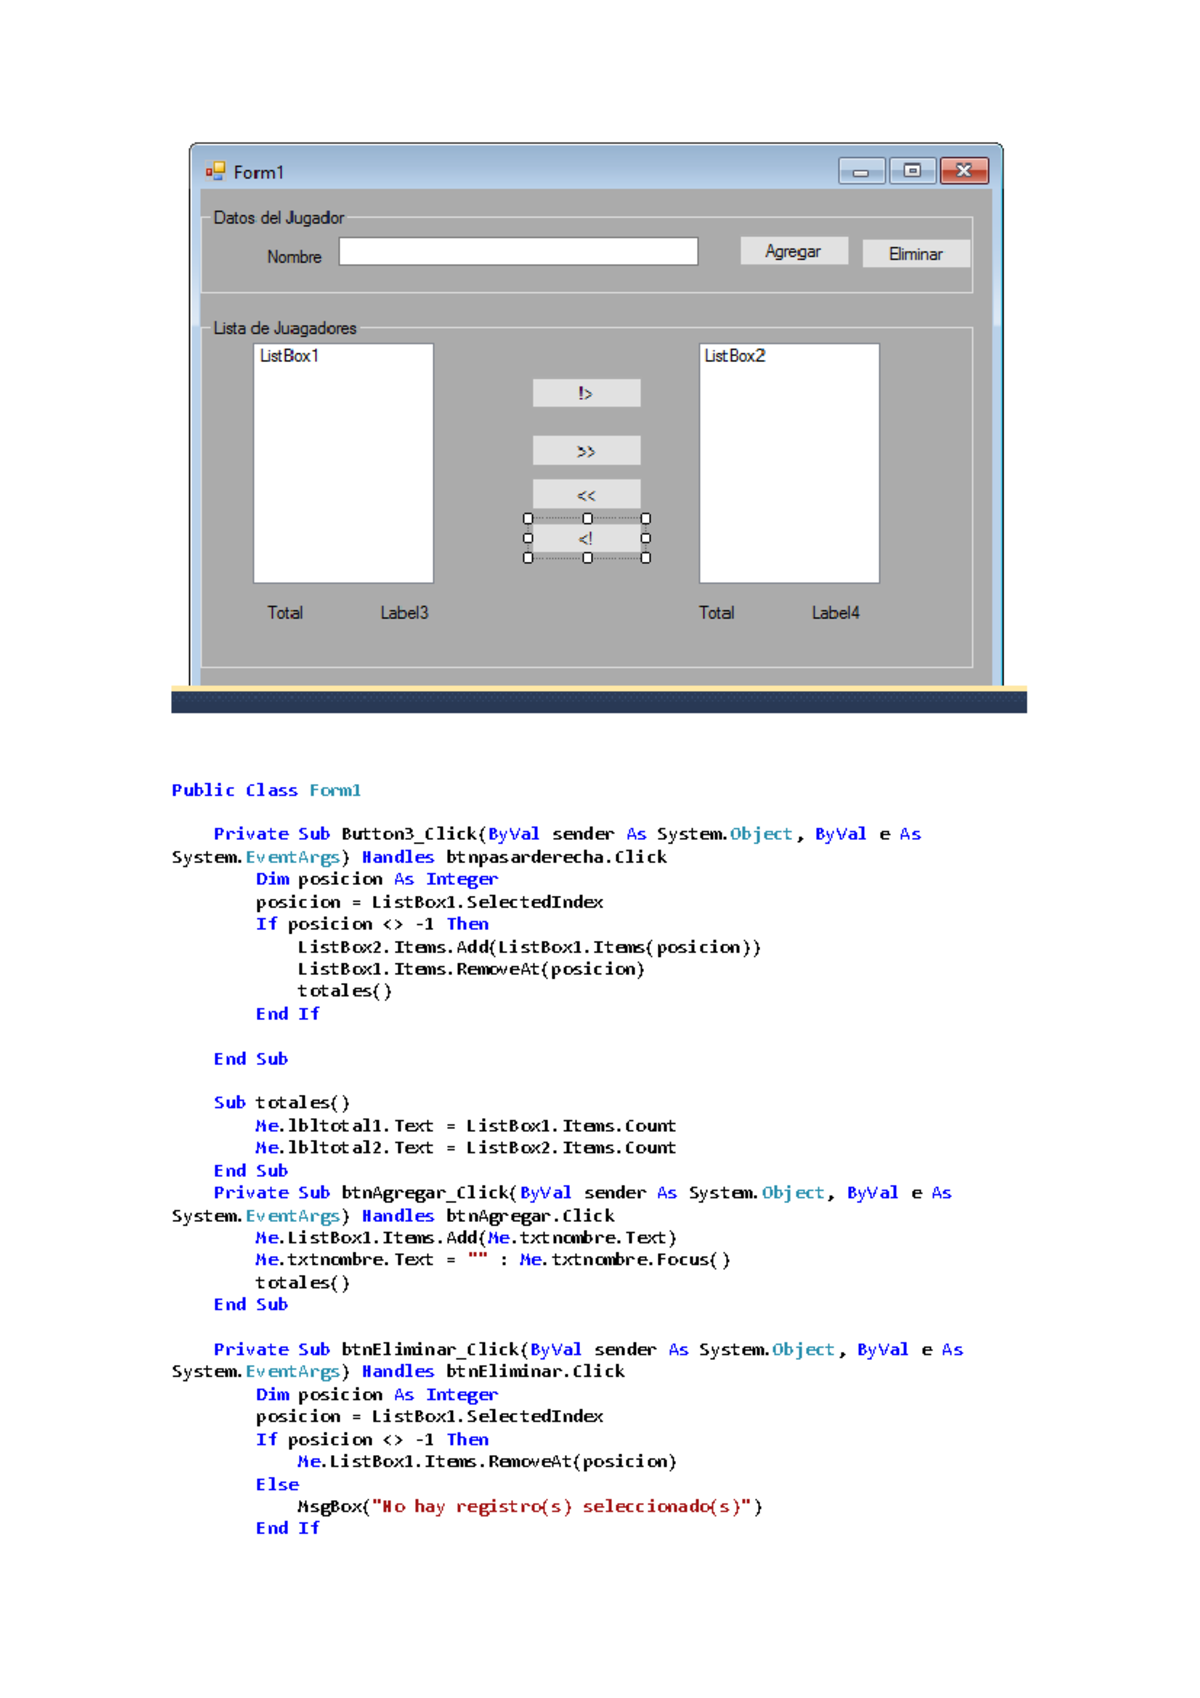Select the 'Datos del Jugador' group box caption
The image size is (1200, 1698).
click(278, 218)
